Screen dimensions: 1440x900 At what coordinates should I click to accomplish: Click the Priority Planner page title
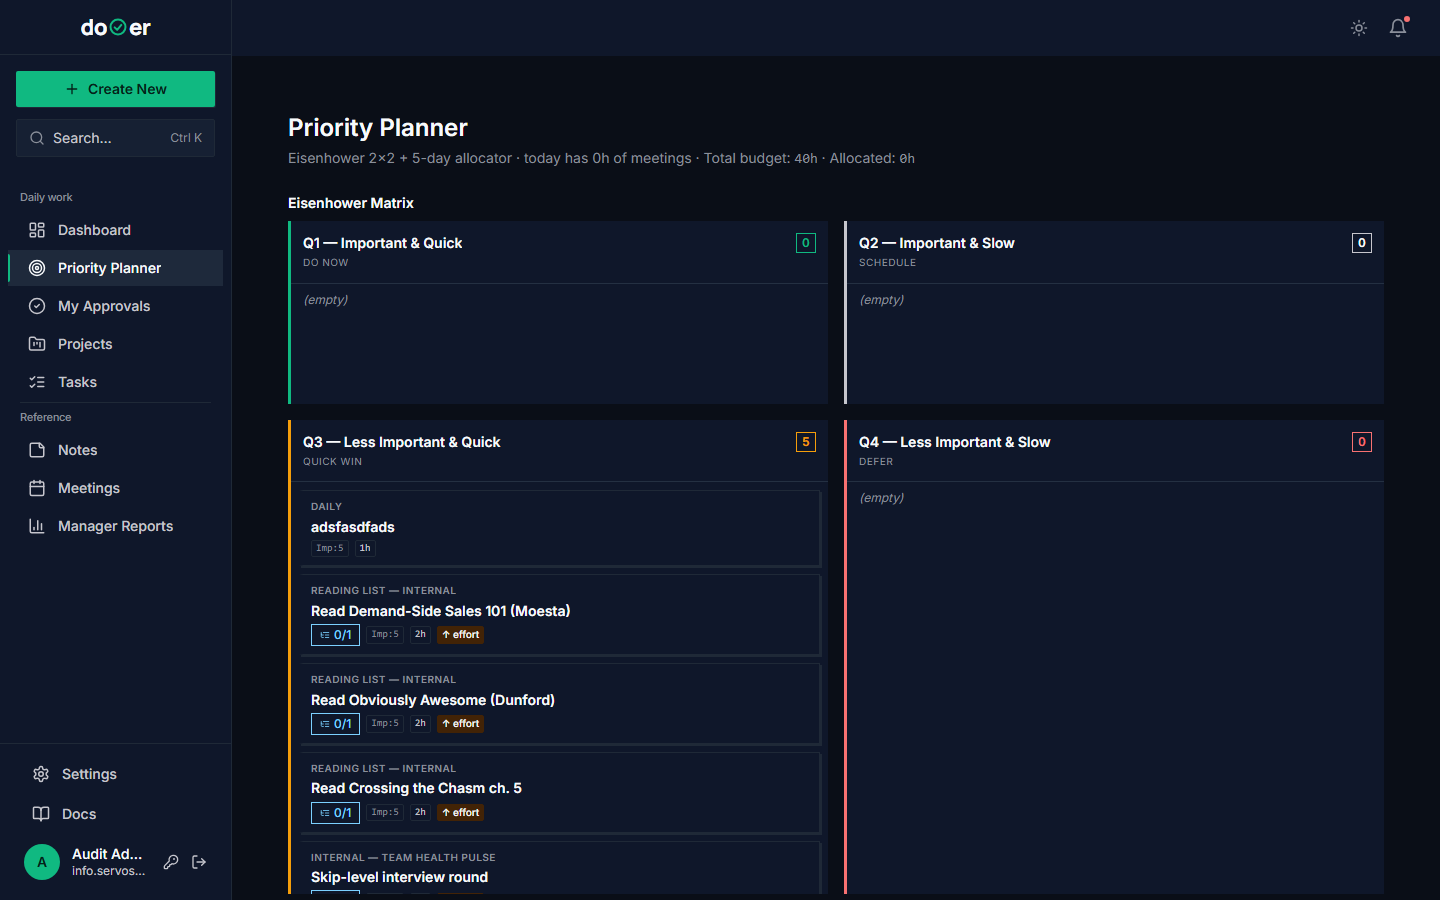coord(378,127)
